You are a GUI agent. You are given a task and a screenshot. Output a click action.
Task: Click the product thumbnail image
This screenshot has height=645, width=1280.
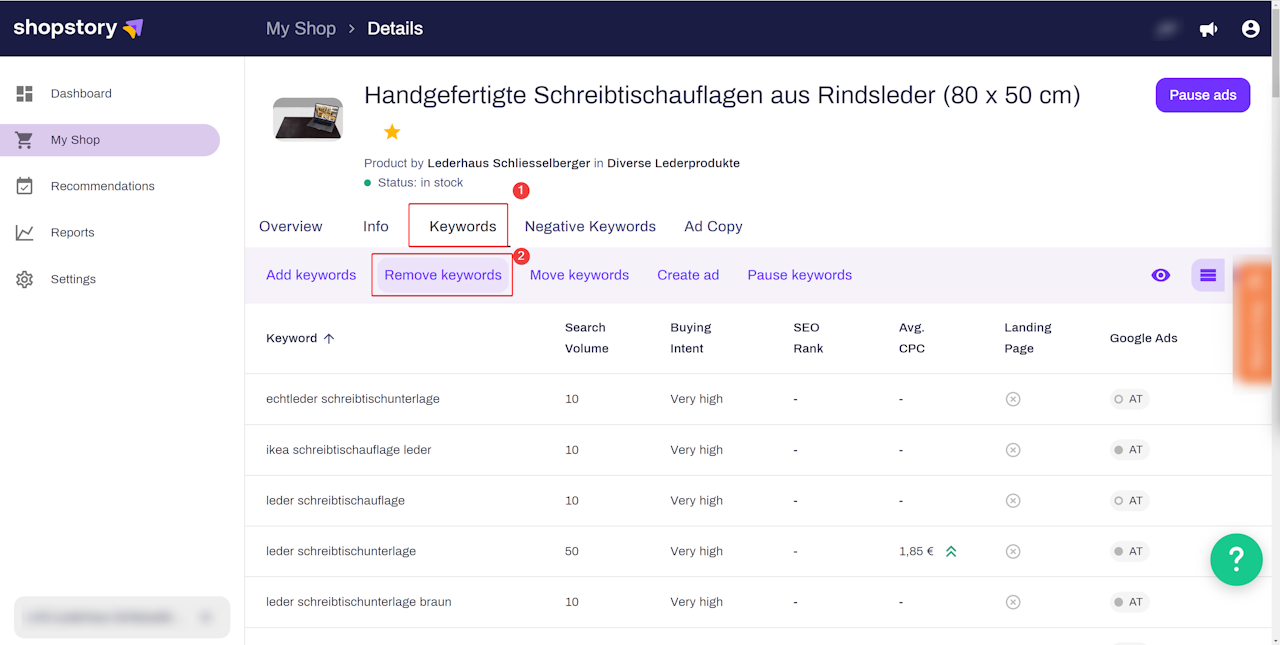pyautogui.click(x=308, y=118)
